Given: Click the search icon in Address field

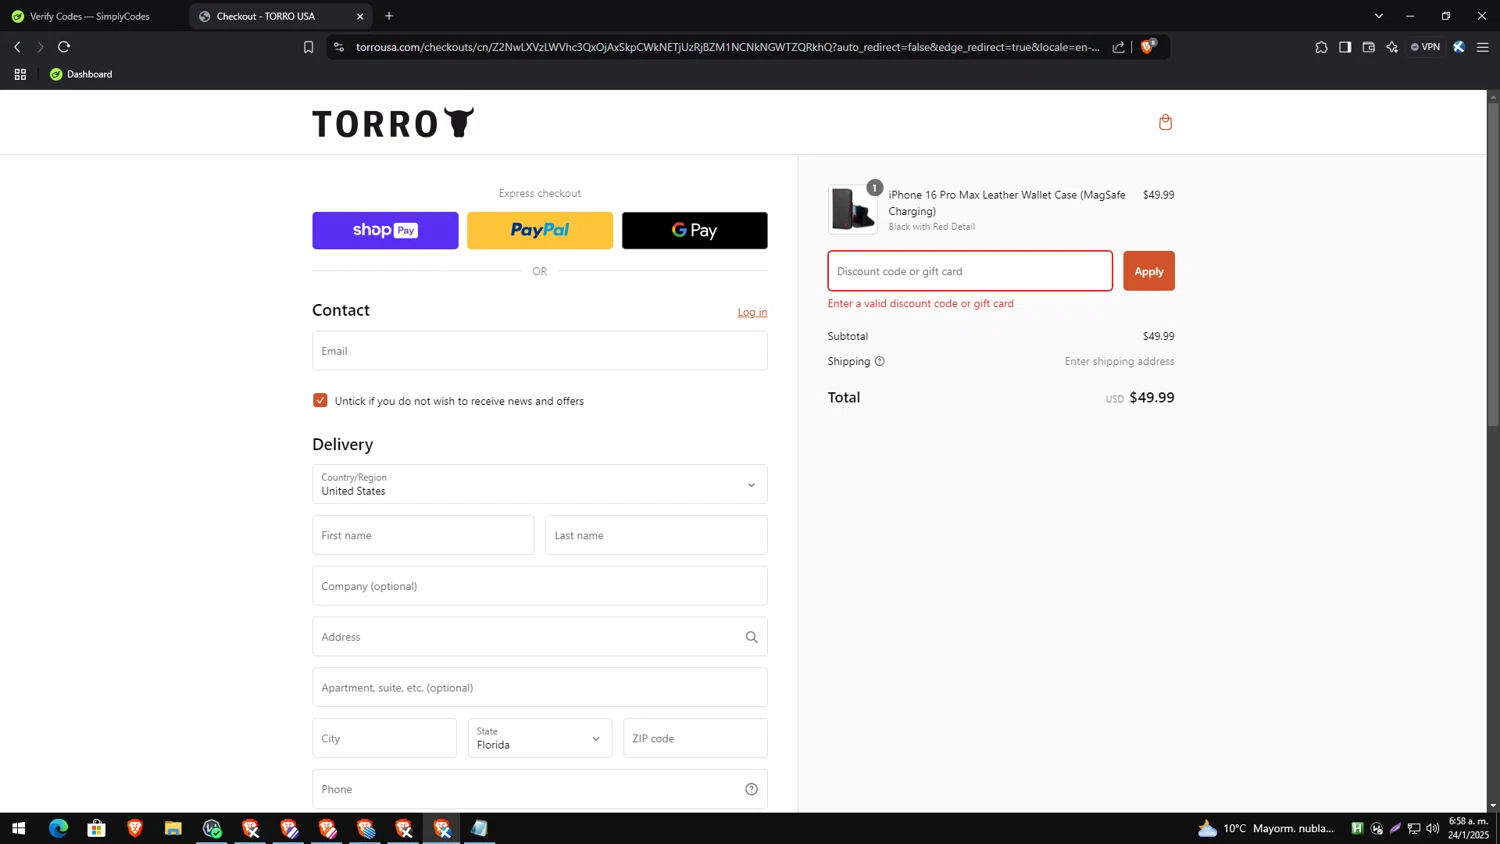Looking at the screenshot, I should (x=751, y=637).
